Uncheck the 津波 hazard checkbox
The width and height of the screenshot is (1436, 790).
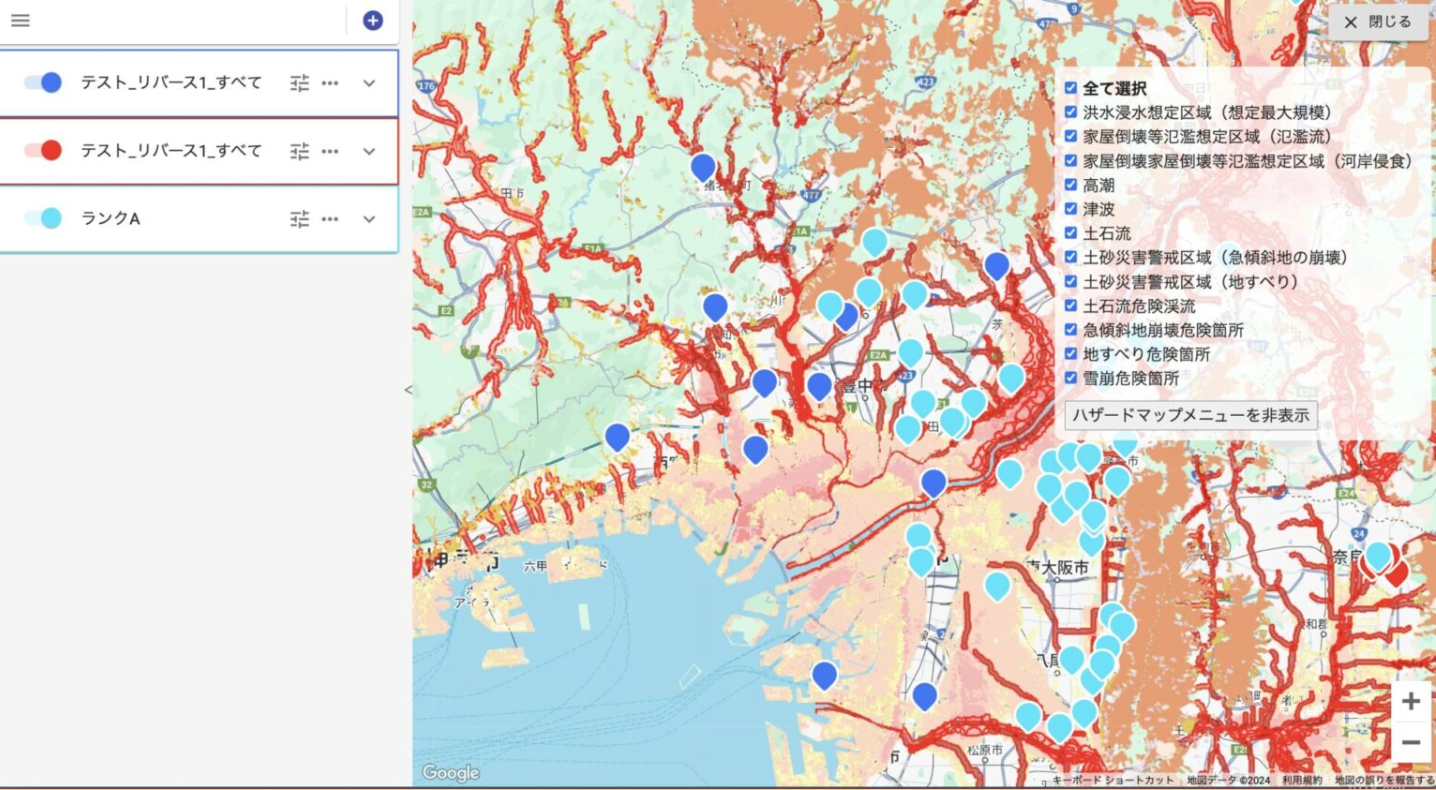click(1071, 209)
